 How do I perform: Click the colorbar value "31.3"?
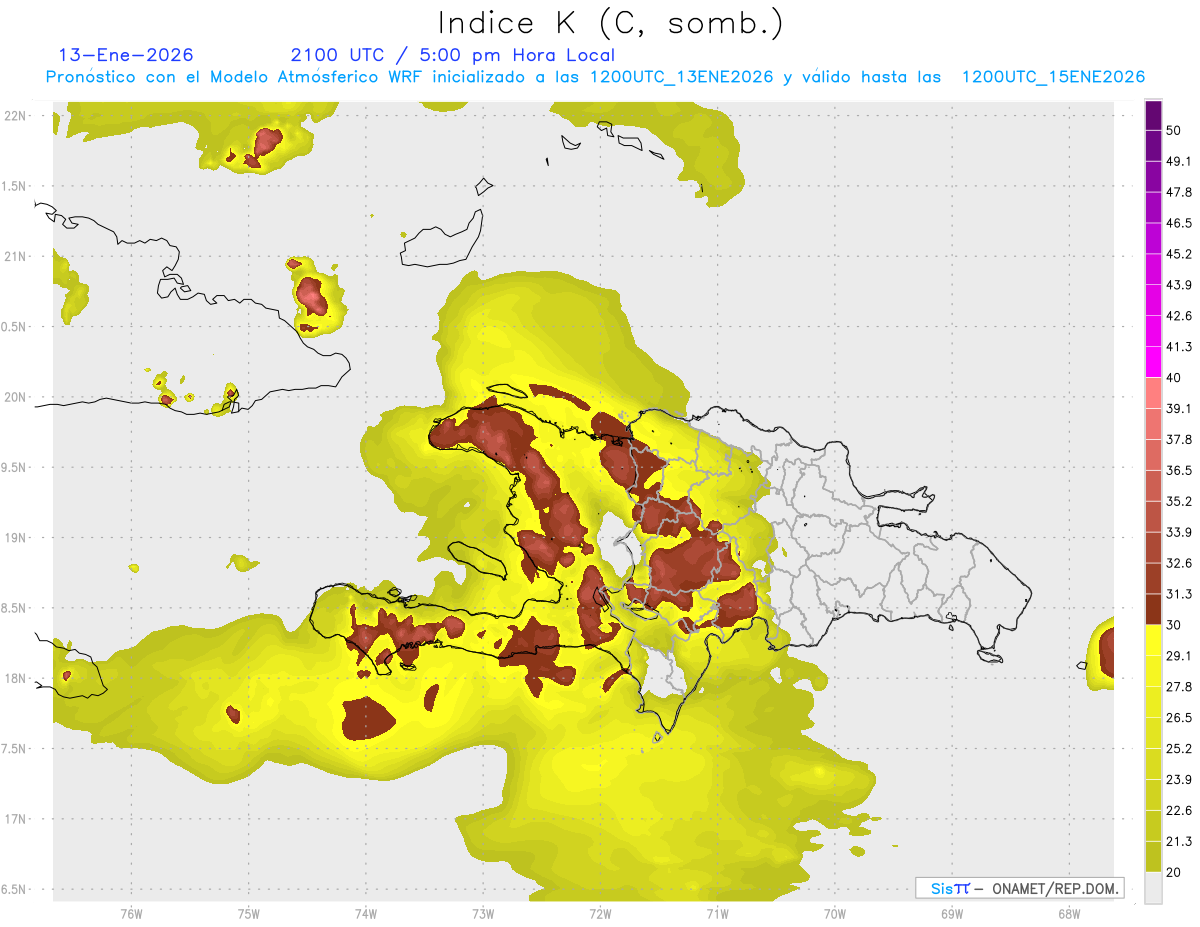tap(1179, 594)
